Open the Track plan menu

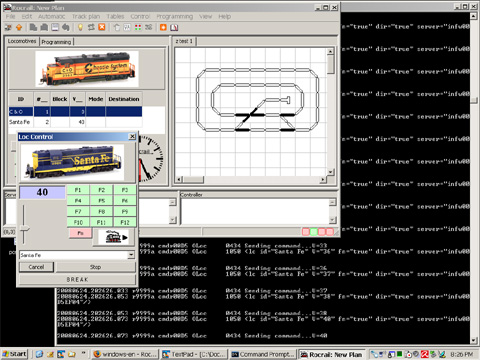click(x=86, y=16)
